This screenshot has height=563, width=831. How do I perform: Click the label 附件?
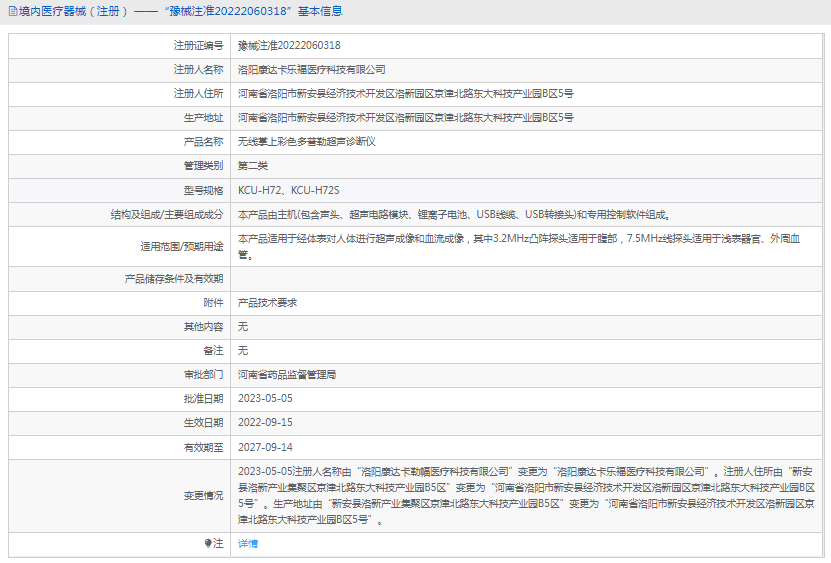tap(213, 303)
